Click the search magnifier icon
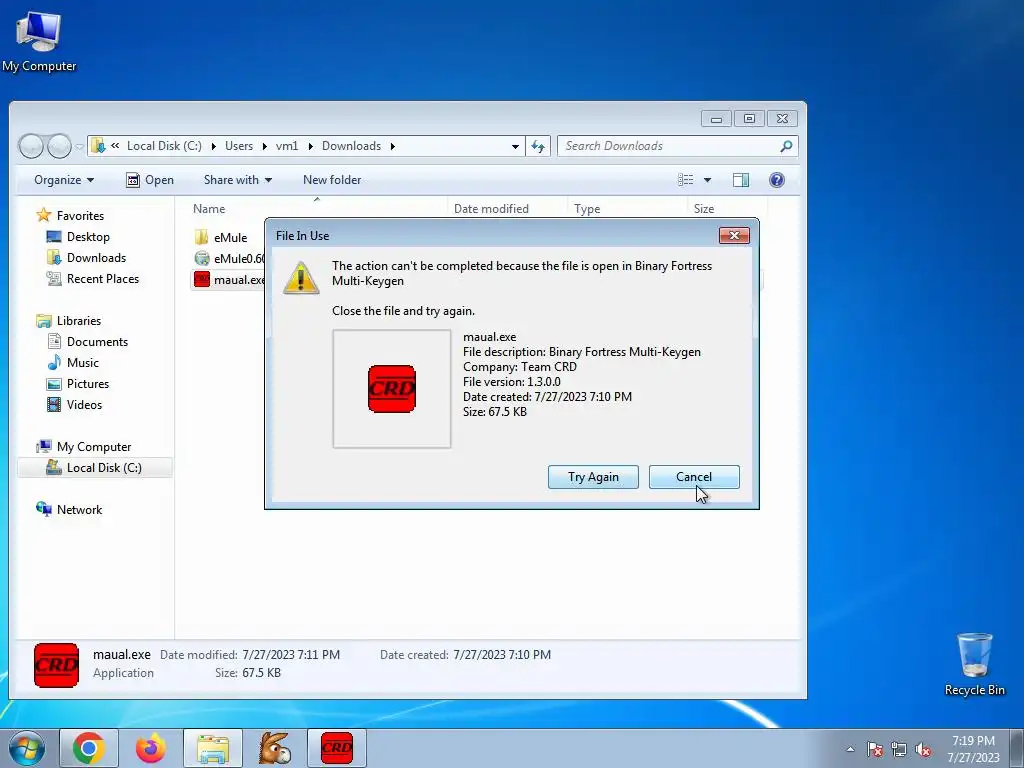1024x768 pixels. [x=786, y=146]
